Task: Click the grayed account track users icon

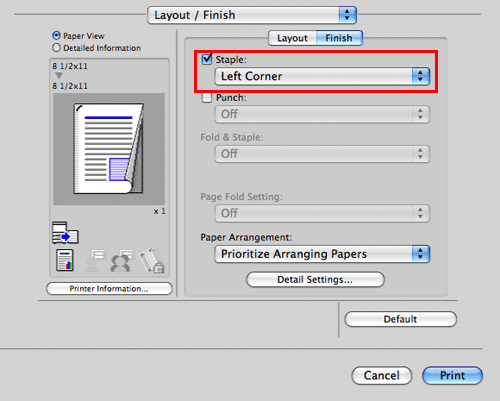Action: click(x=122, y=261)
